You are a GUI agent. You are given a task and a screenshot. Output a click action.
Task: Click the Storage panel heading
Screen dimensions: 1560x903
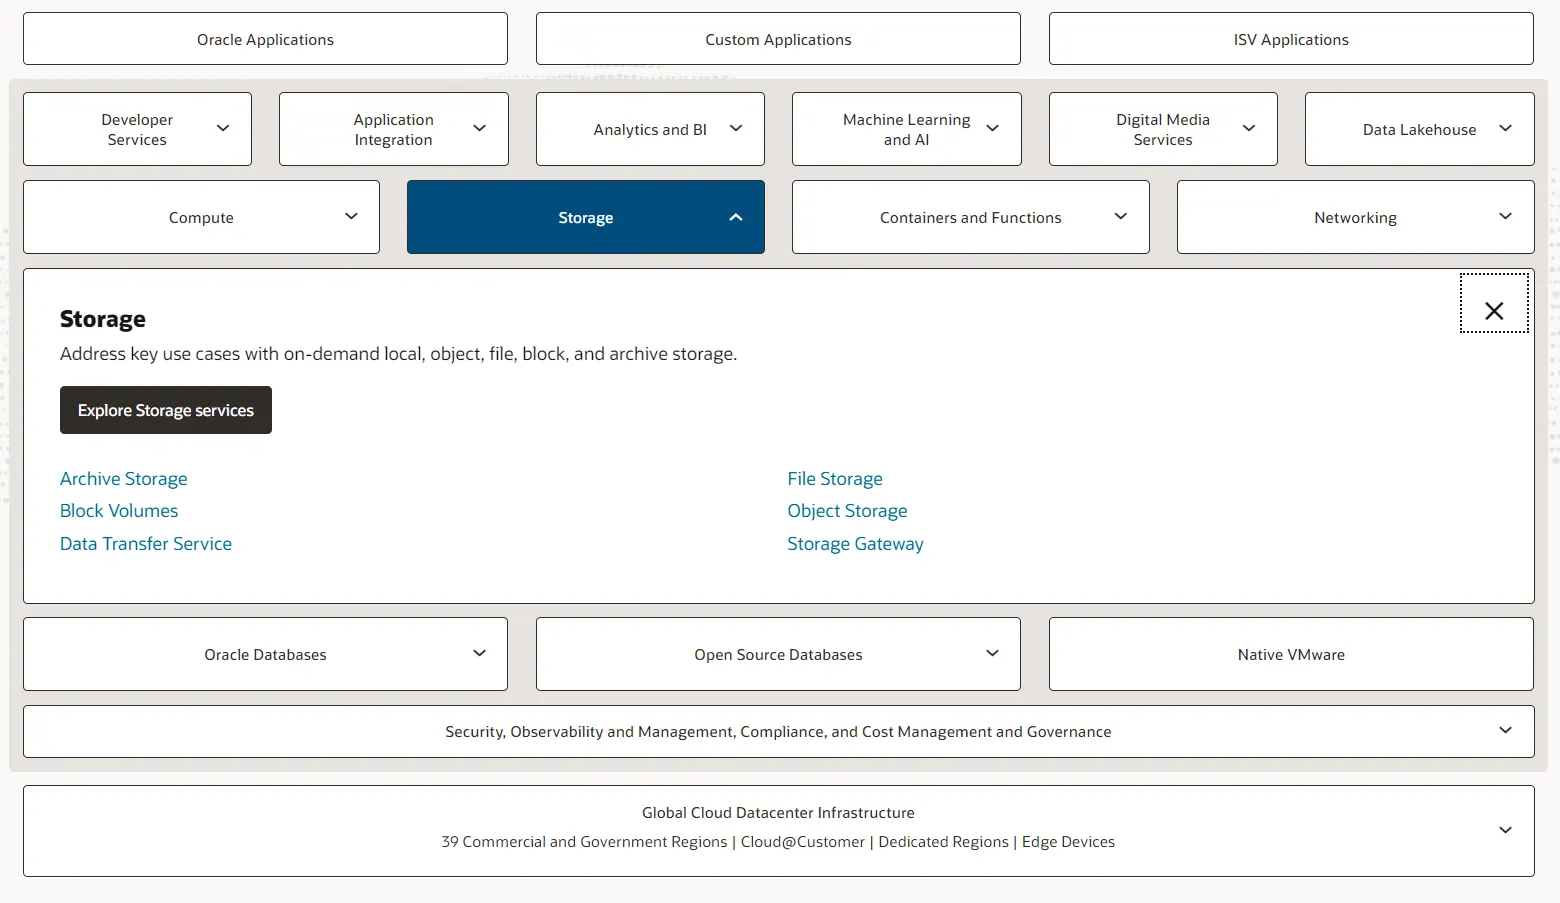click(x=103, y=319)
